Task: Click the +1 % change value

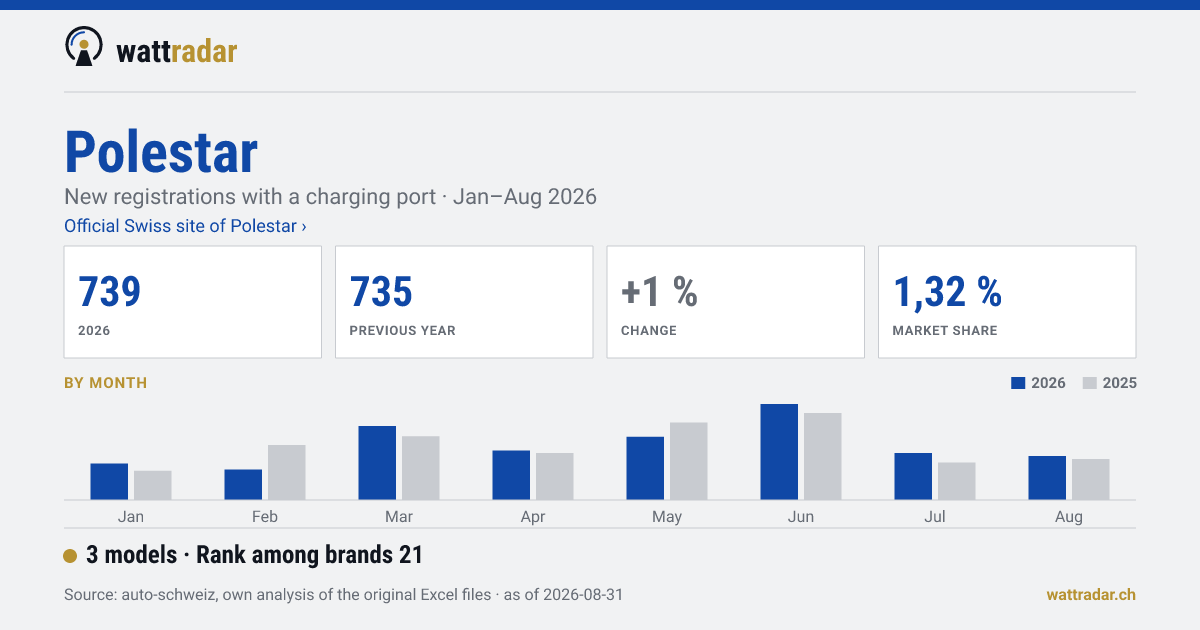Action: tap(659, 291)
